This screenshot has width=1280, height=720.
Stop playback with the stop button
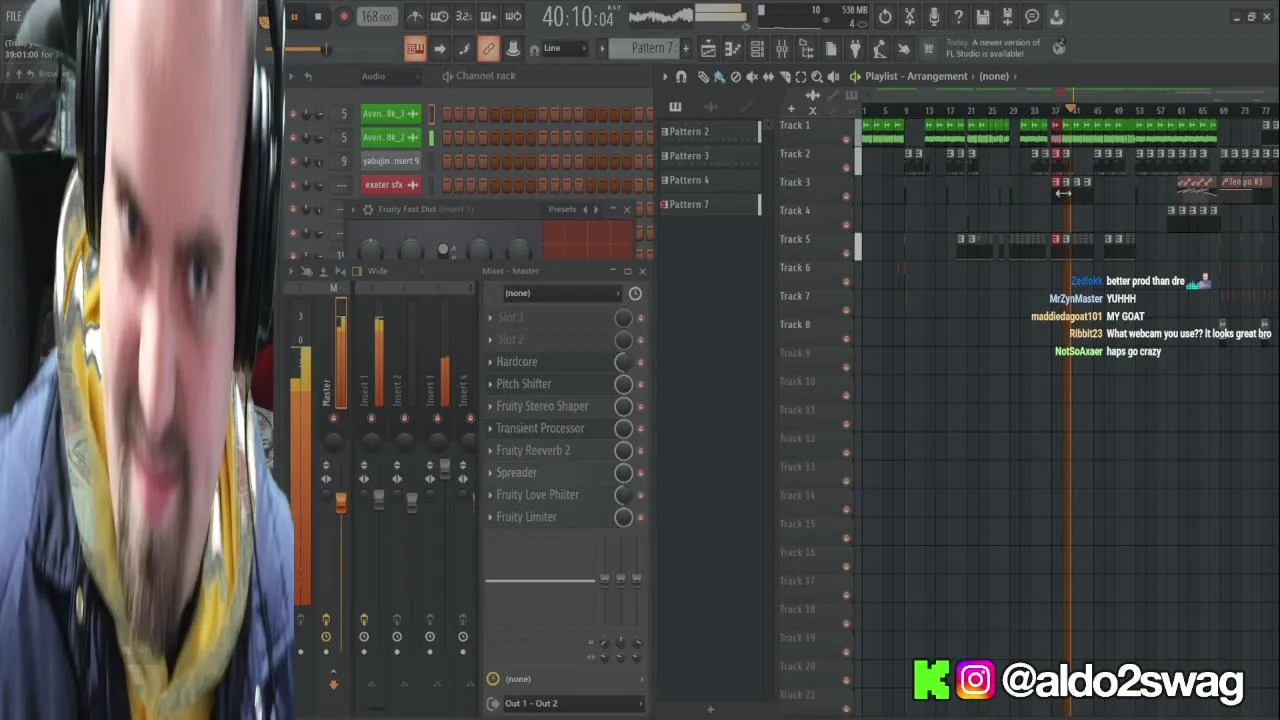tap(319, 16)
